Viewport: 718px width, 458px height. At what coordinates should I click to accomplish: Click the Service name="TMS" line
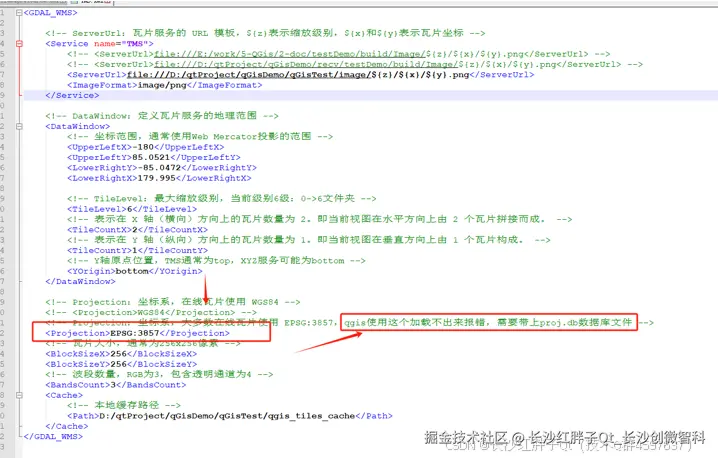pos(99,44)
